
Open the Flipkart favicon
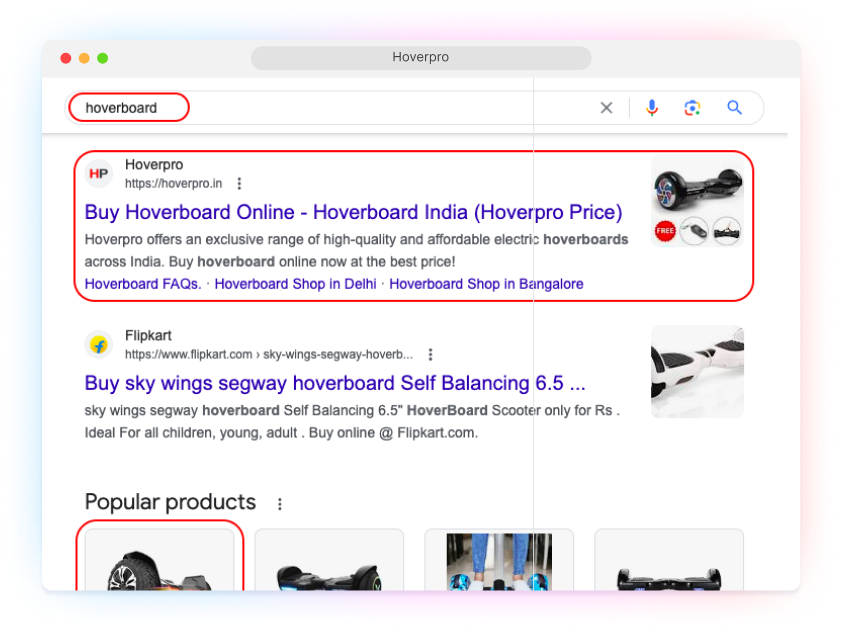(99, 345)
